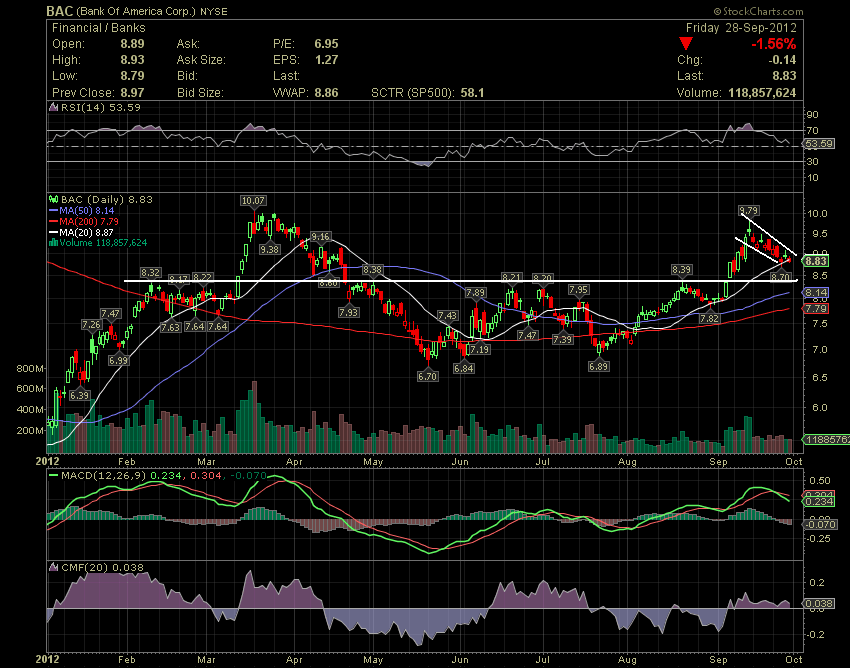Click the 10.07 peak price label
The height and width of the screenshot is (668, 850).
tap(253, 201)
